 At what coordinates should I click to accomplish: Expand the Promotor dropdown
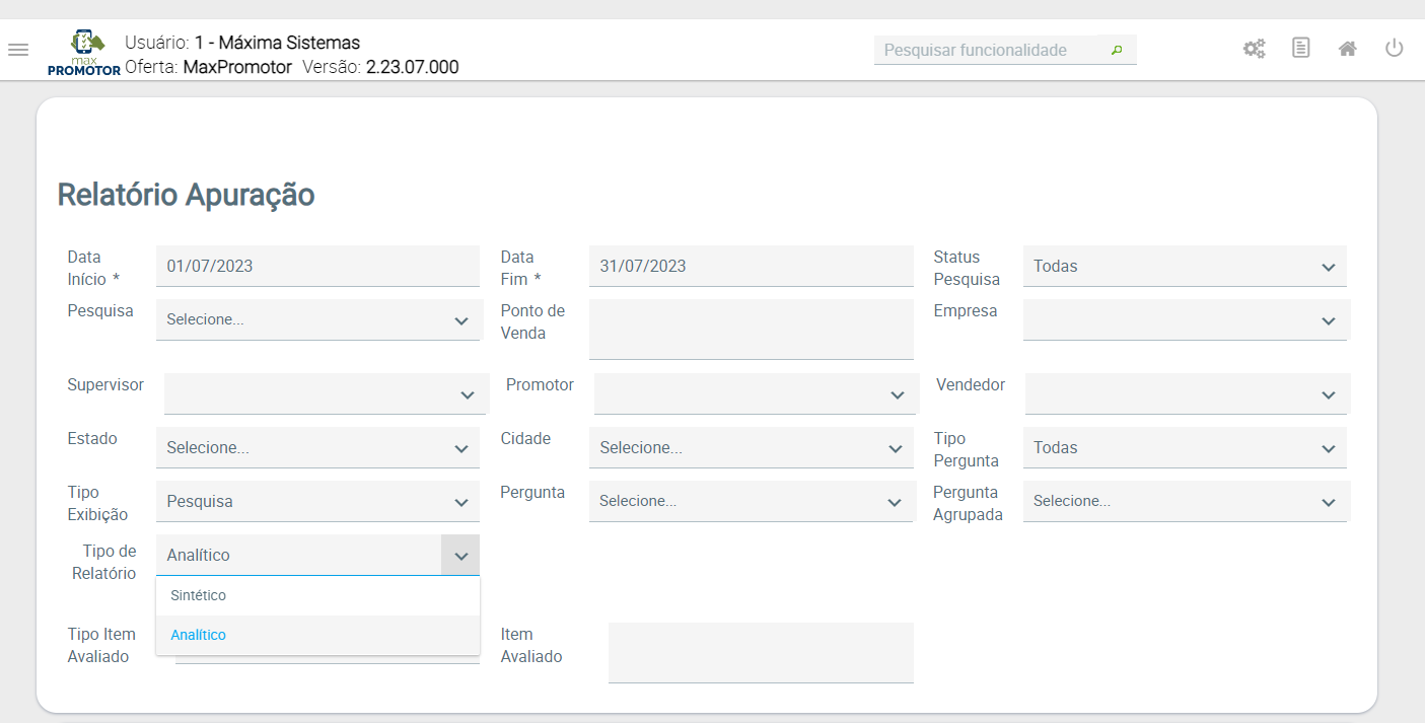click(756, 394)
